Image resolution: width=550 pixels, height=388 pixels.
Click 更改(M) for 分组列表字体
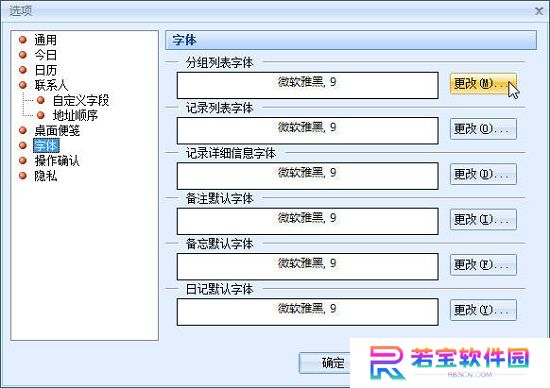tap(483, 83)
